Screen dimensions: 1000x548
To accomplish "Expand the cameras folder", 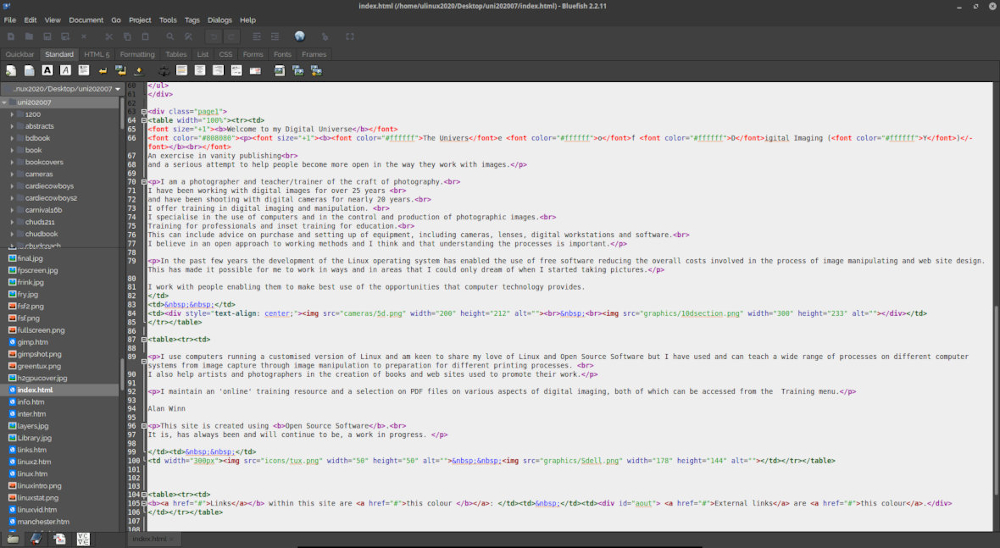I will click(12, 174).
